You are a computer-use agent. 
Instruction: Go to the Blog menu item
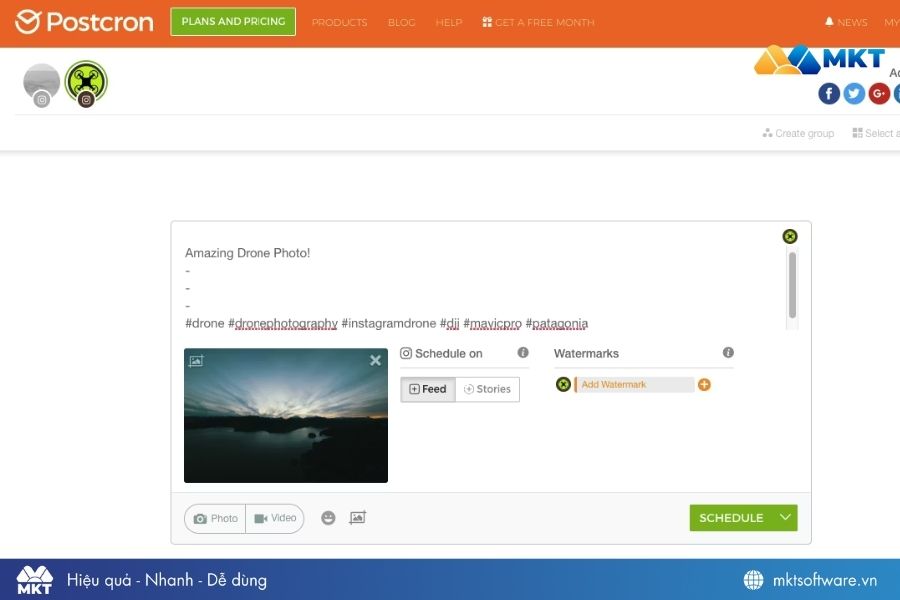pyautogui.click(x=401, y=22)
